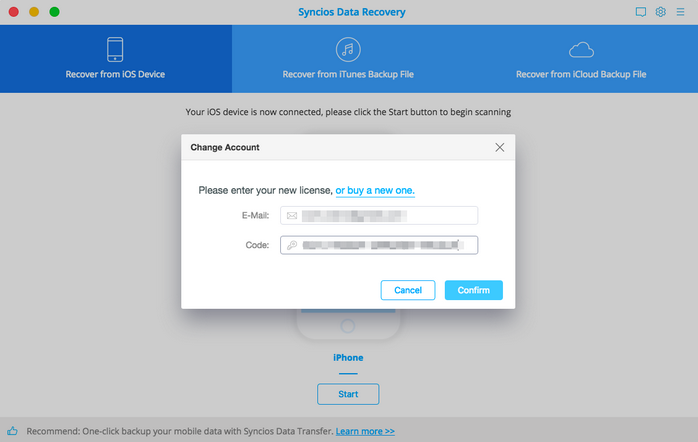Switch to Recover from iTunes Backup File

pos(348,58)
